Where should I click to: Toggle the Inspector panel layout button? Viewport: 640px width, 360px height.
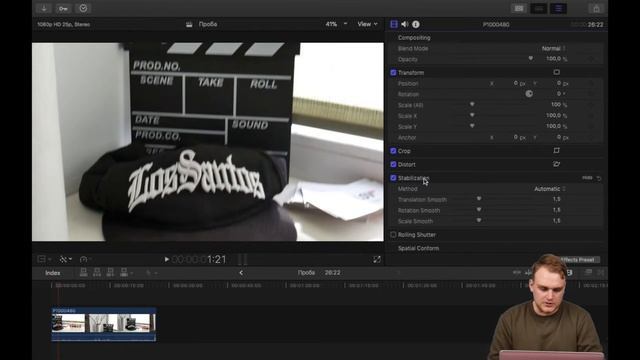(558, 8)
